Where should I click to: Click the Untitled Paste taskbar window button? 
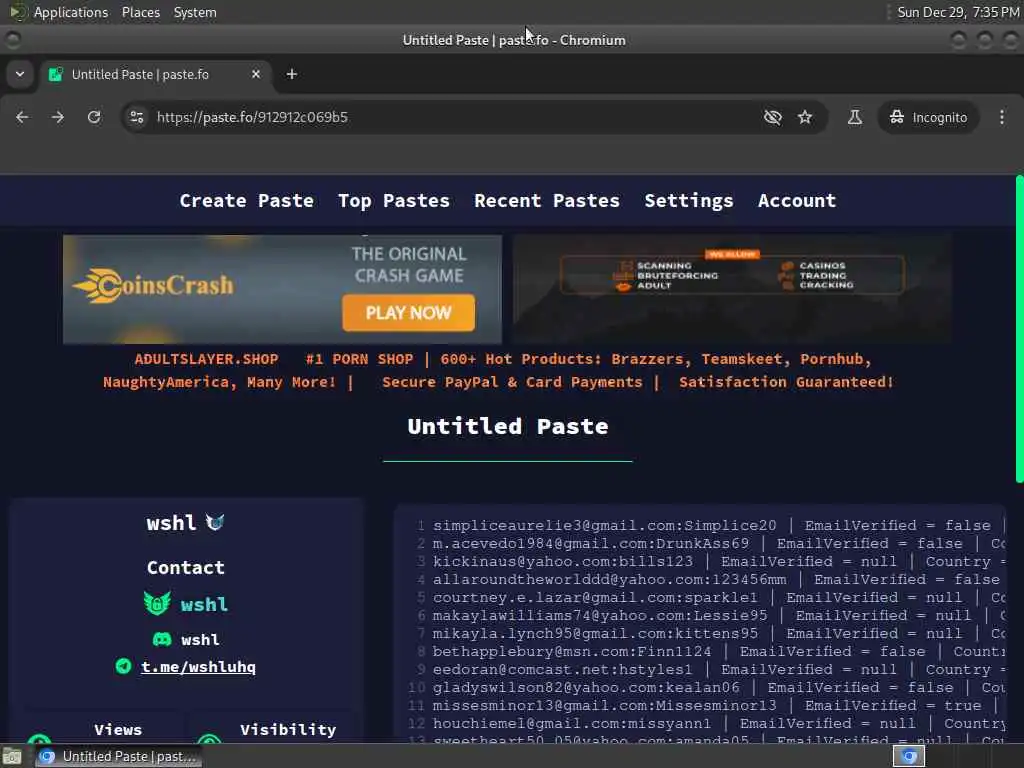click(120, 756)
